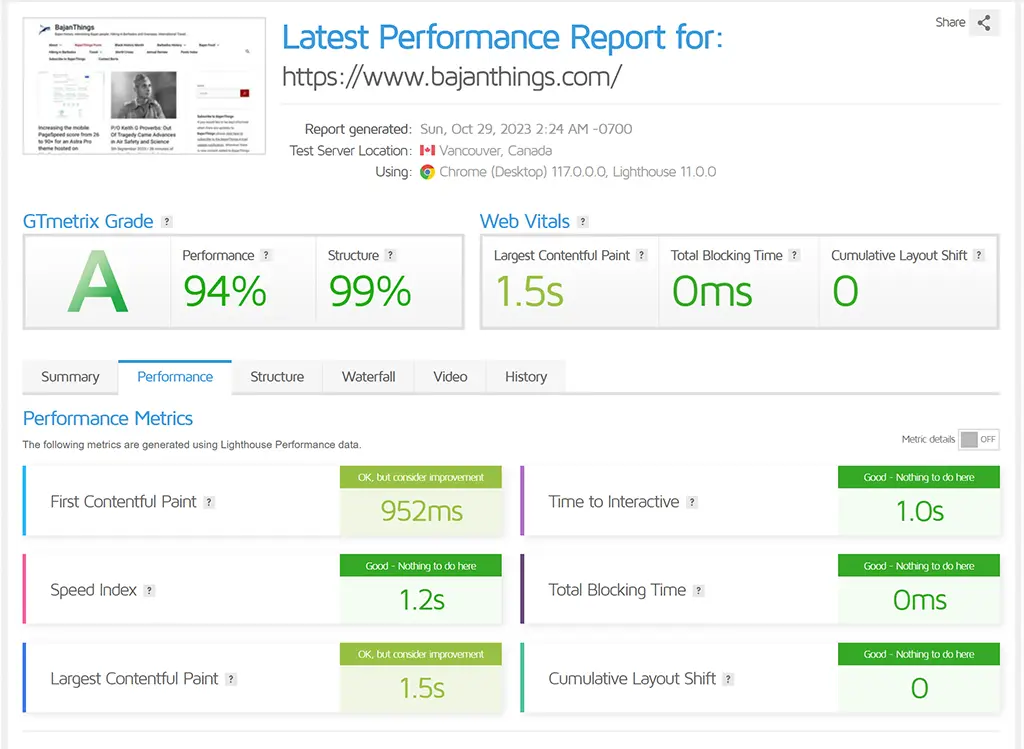The width and height of the screenshot is (1024, 749).
Task: Click First Contentful Paint 952ms value
Action: (x=421, y=511)
